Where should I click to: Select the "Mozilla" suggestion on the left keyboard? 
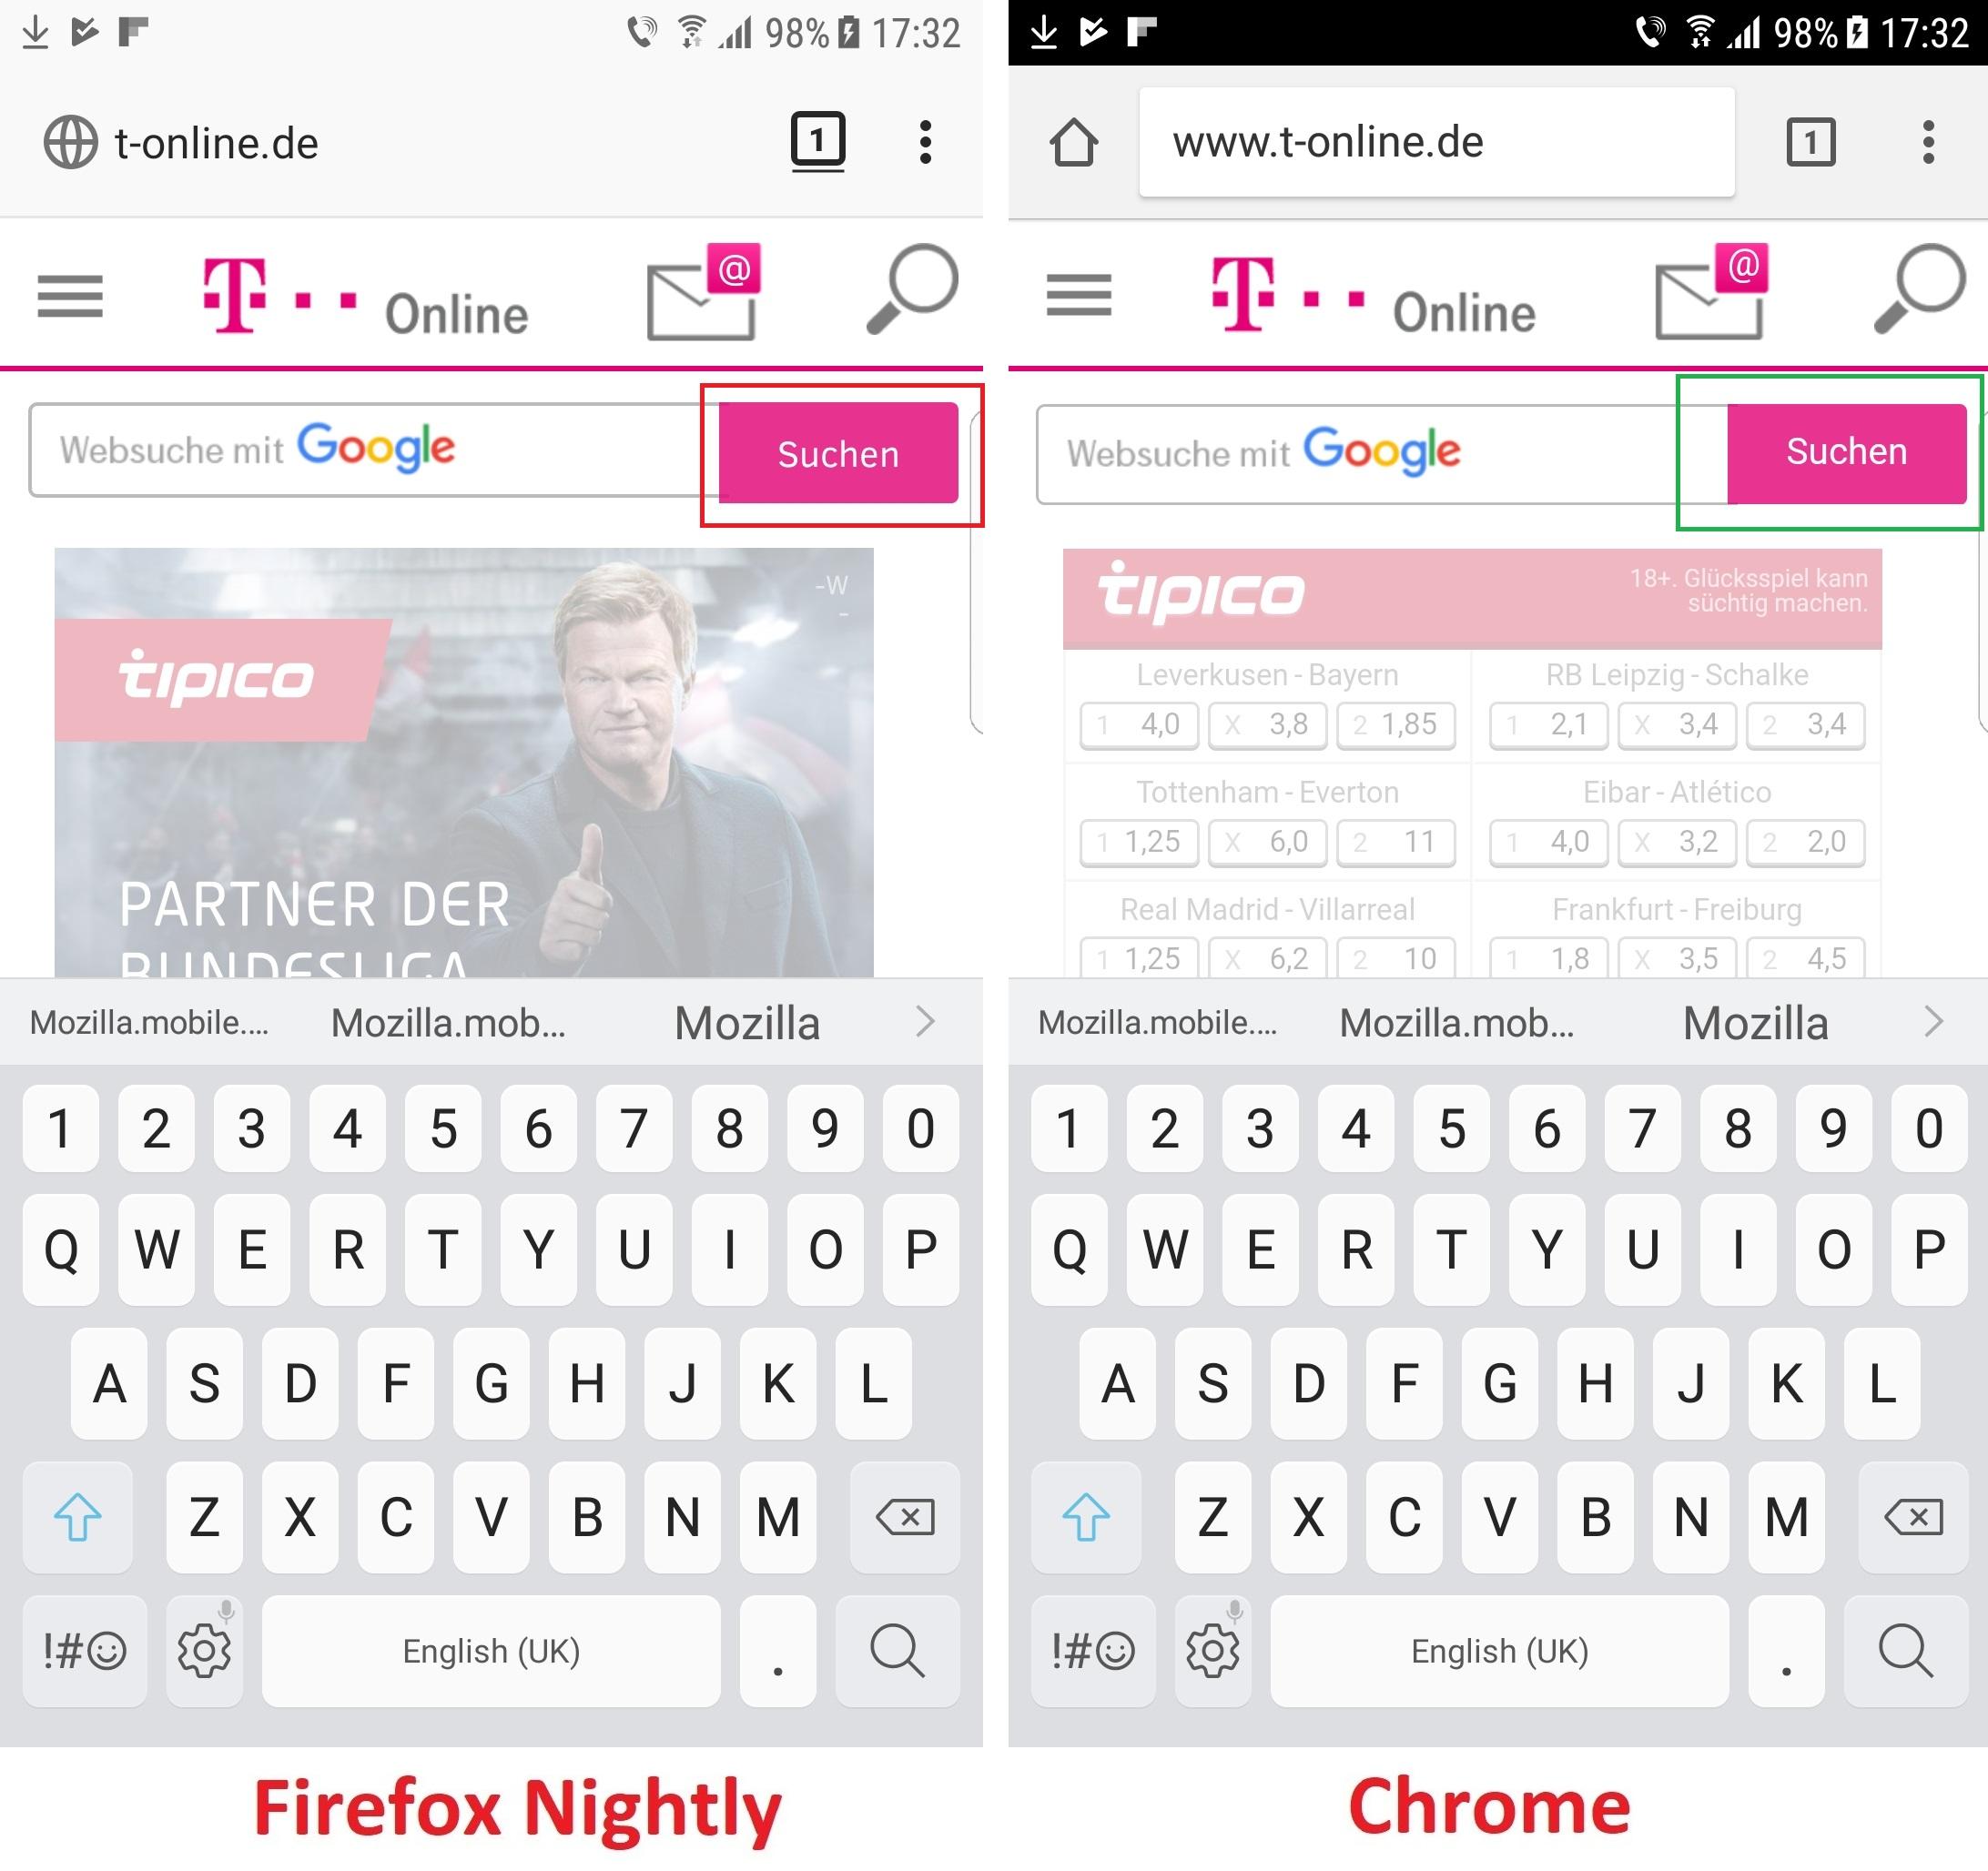point(747,1023)
